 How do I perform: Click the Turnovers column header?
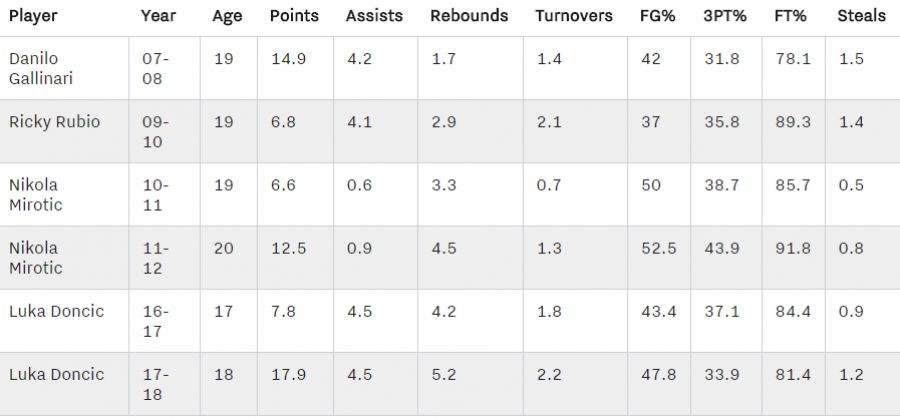[573, 16]
